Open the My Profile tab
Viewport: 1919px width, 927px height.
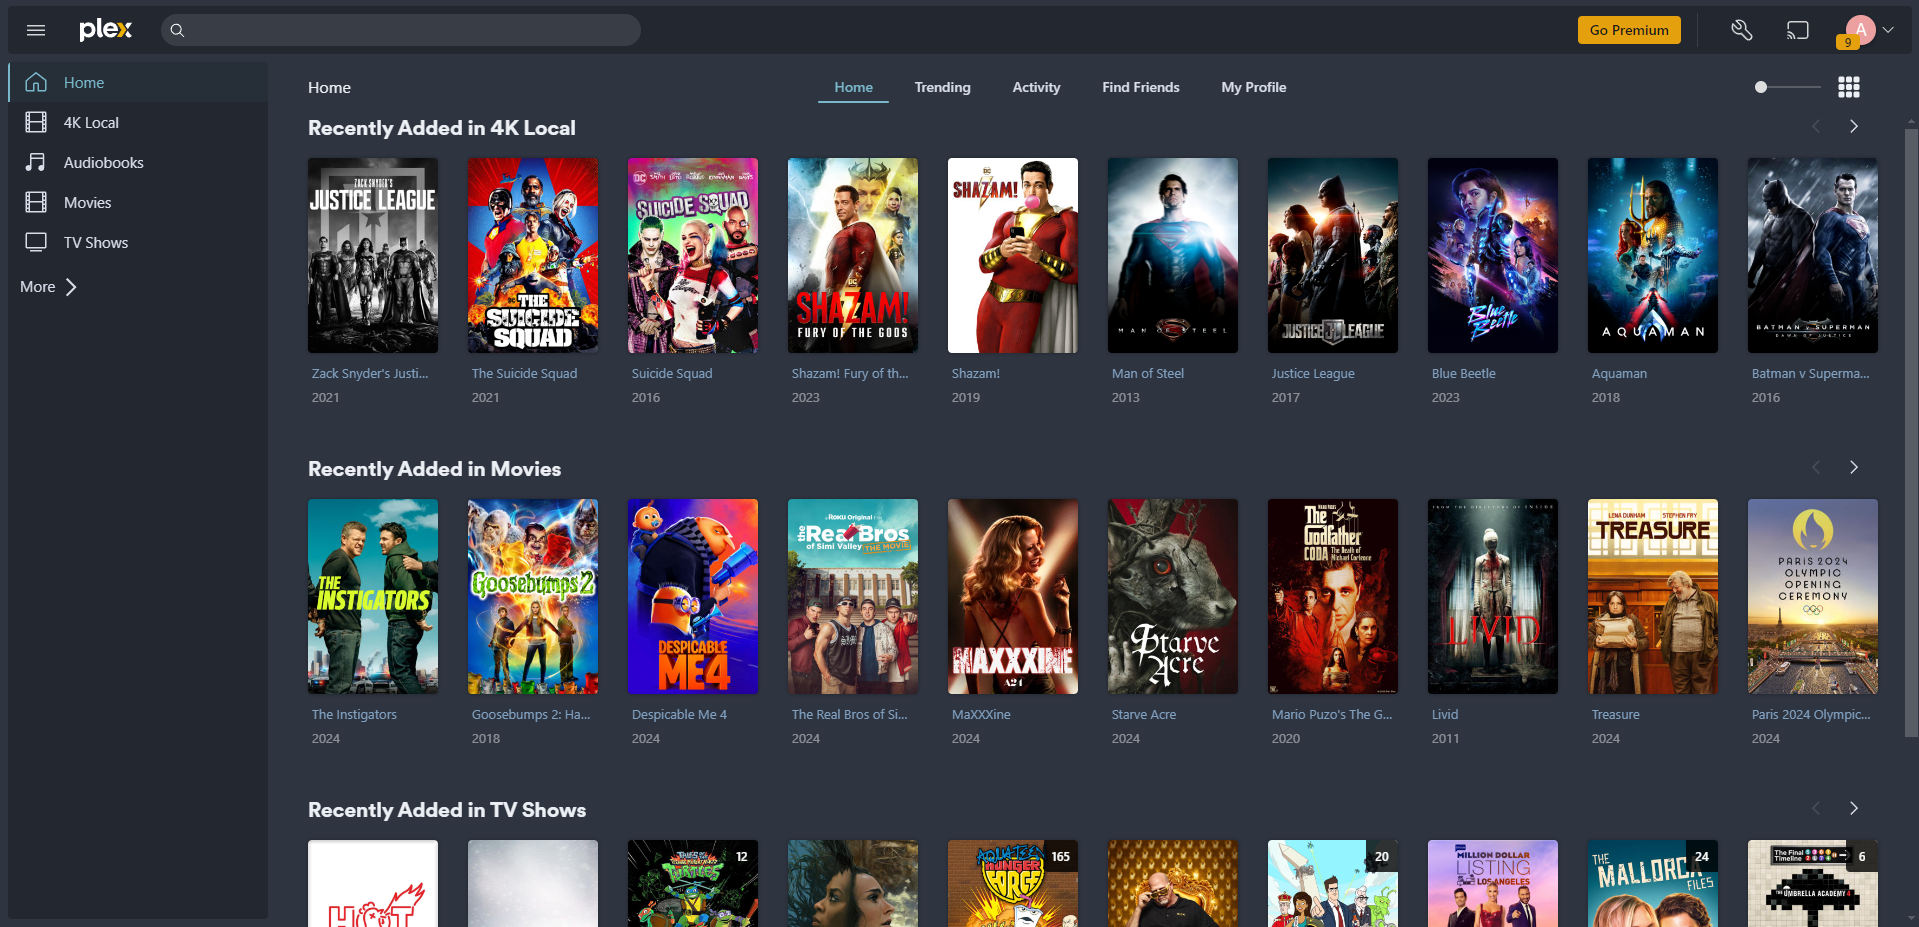pyautogui.click(x=1253, y=87)
